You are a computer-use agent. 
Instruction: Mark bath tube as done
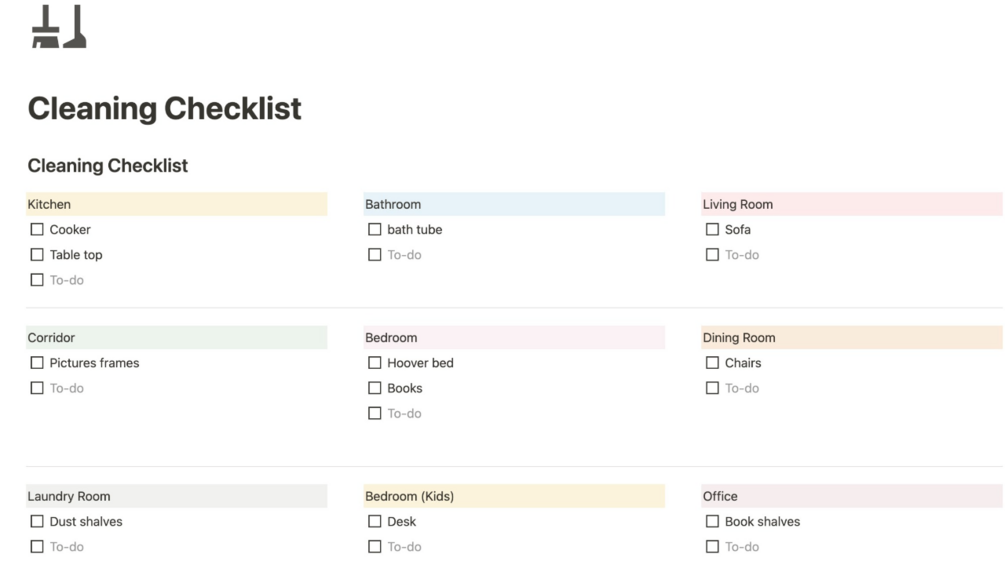[x=375, y=229]
